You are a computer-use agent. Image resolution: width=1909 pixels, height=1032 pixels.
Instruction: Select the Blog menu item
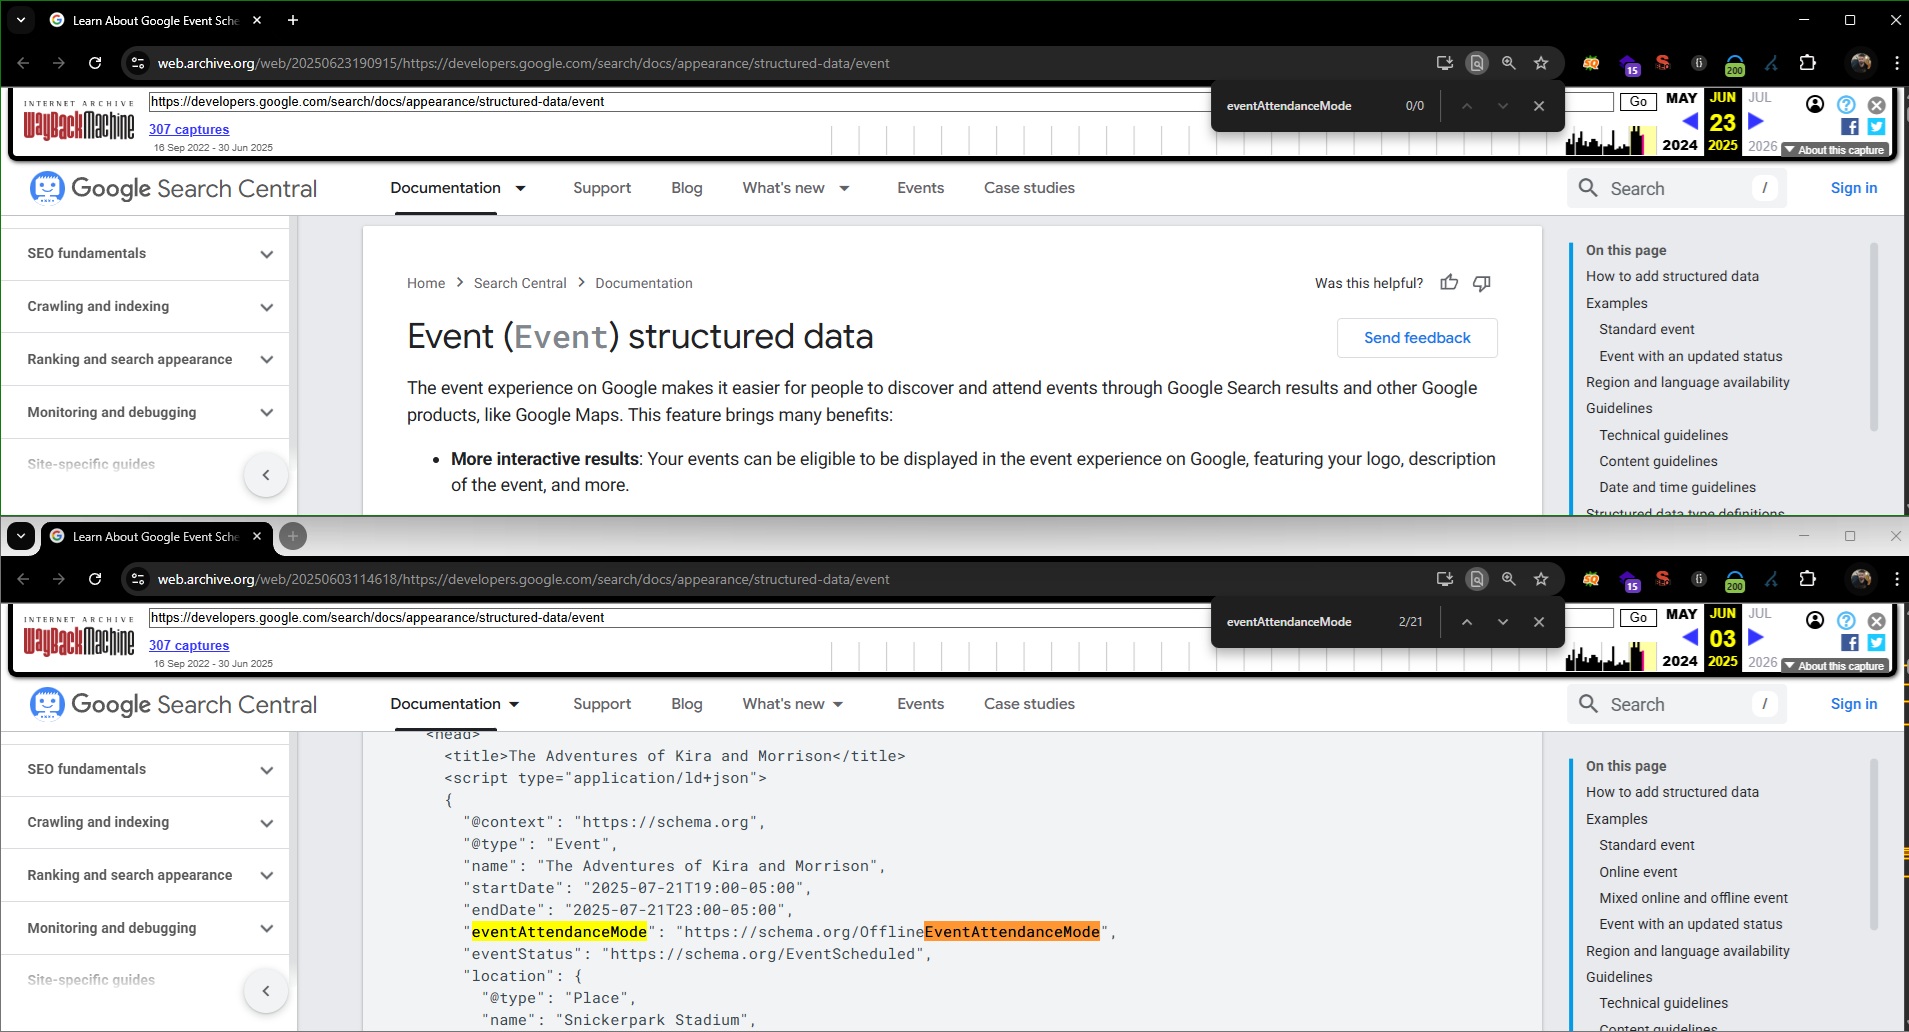[686, 188]
